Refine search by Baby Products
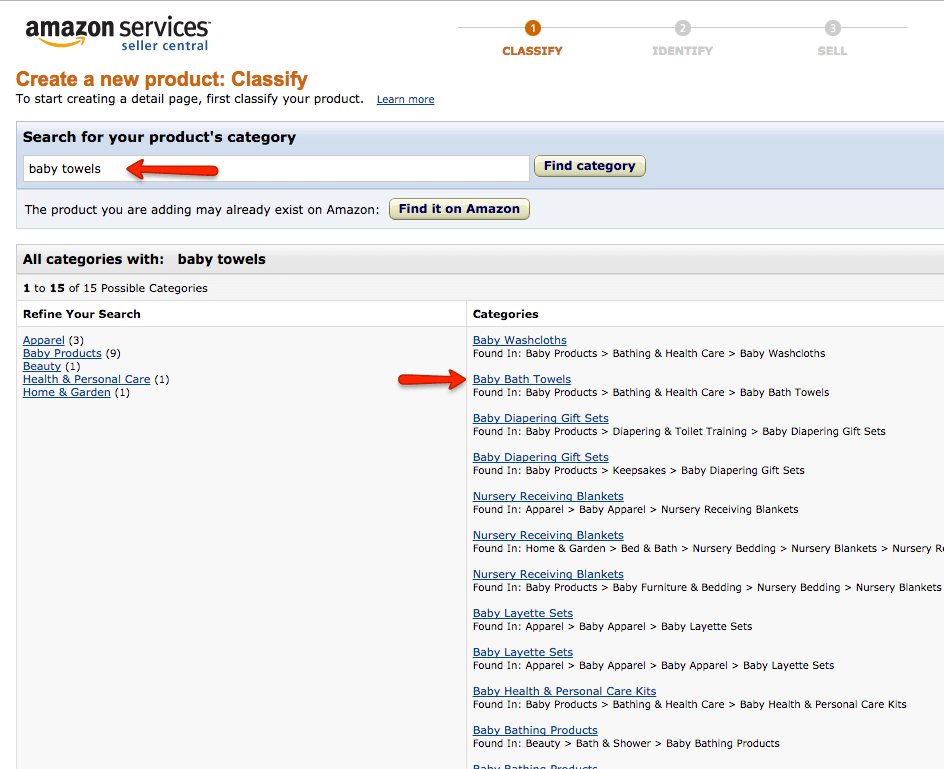 pyautogui.click(x=62, y=353)
